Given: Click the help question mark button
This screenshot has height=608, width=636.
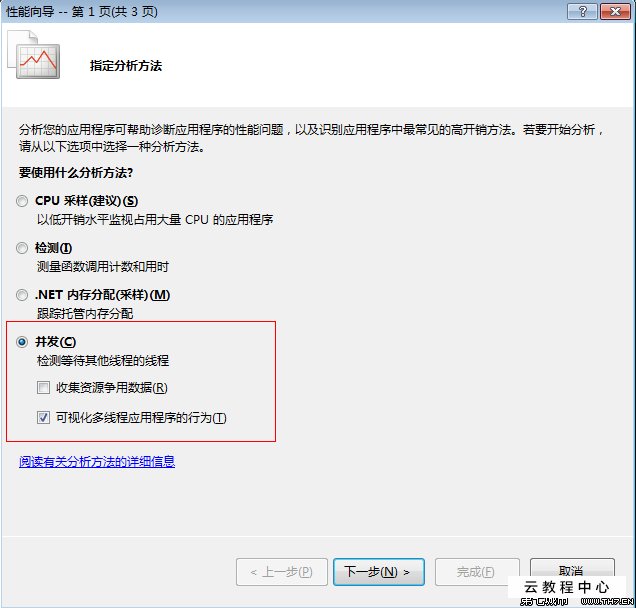Looking at the screenshot, I should [582, 11].
